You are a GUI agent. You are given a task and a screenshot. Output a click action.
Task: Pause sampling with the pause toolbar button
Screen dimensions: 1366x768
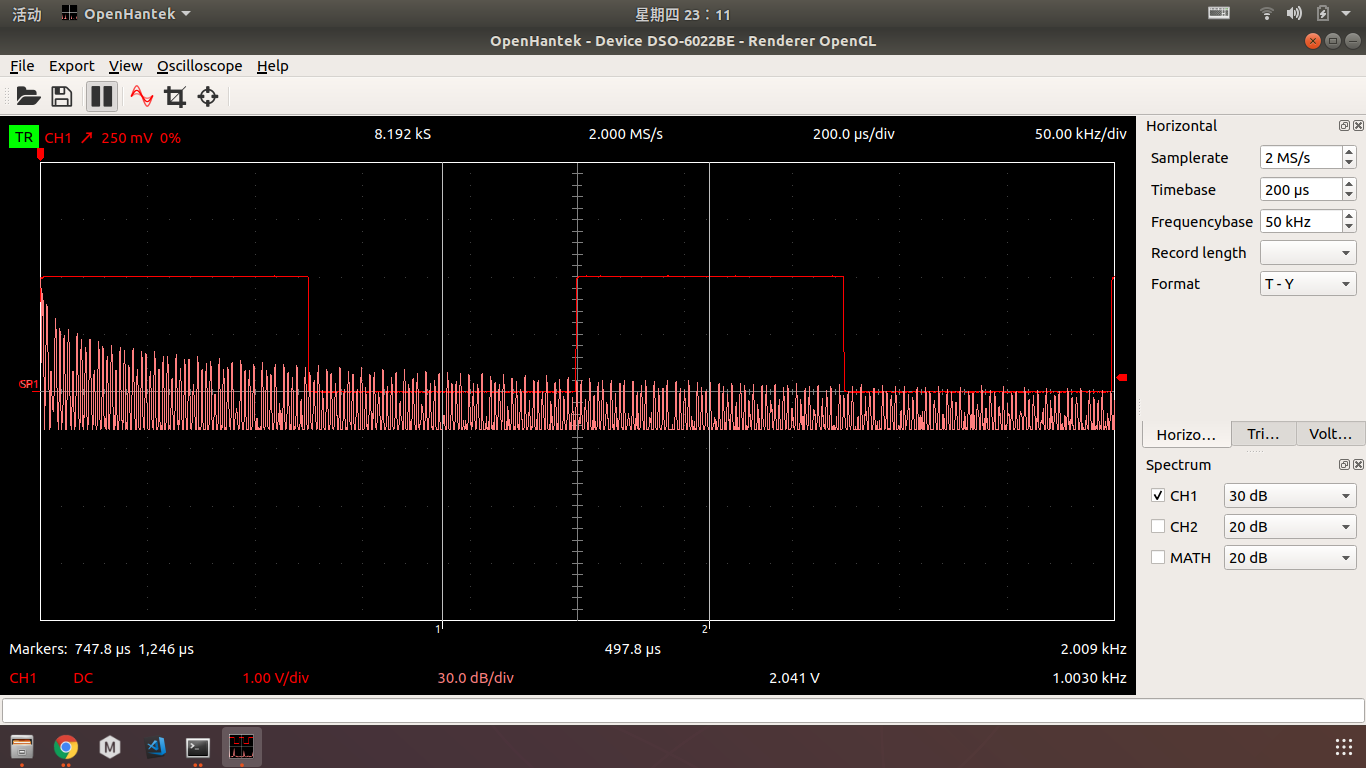[x=101, y=97]
